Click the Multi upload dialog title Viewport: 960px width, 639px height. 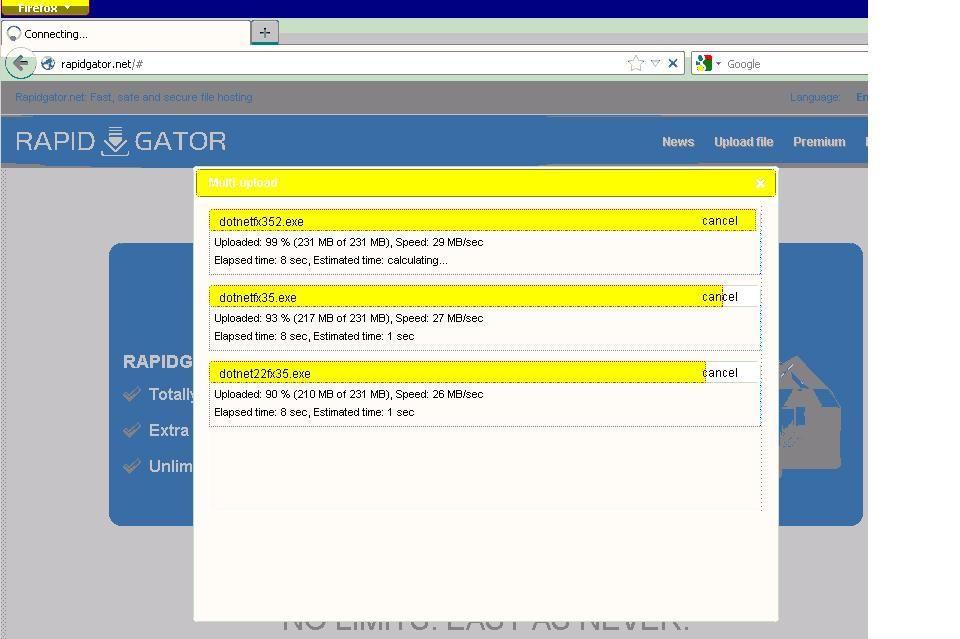tap(242, 183)
